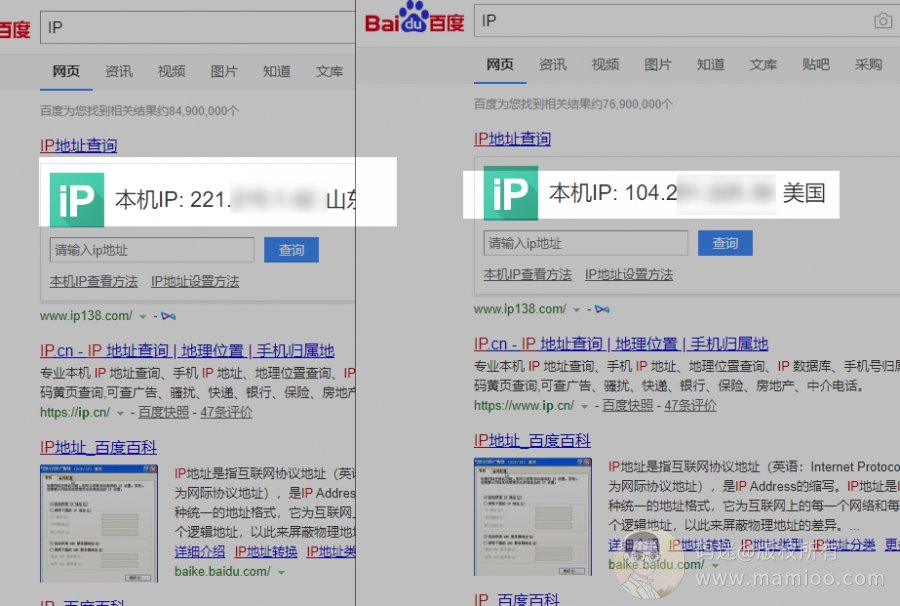Switch to 贴吧 tab
The width and height of the screenshot is (900, 606).
click(x=815, y=65)
